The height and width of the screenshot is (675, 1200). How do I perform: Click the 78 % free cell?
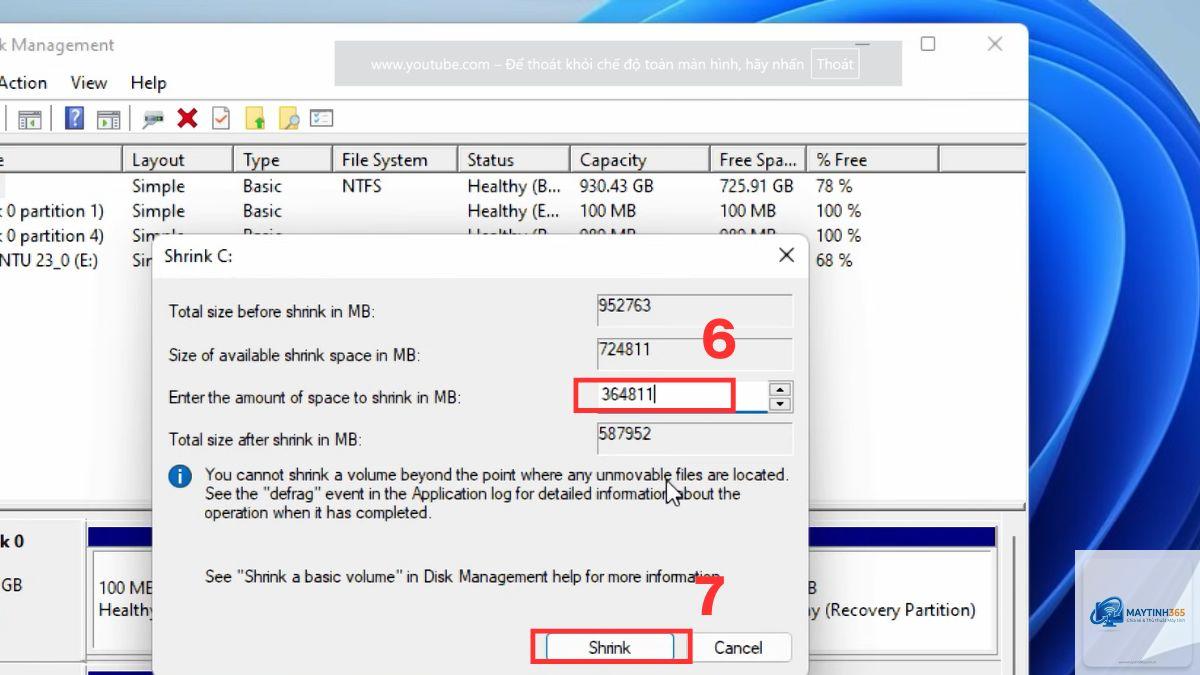coord(834,186)
